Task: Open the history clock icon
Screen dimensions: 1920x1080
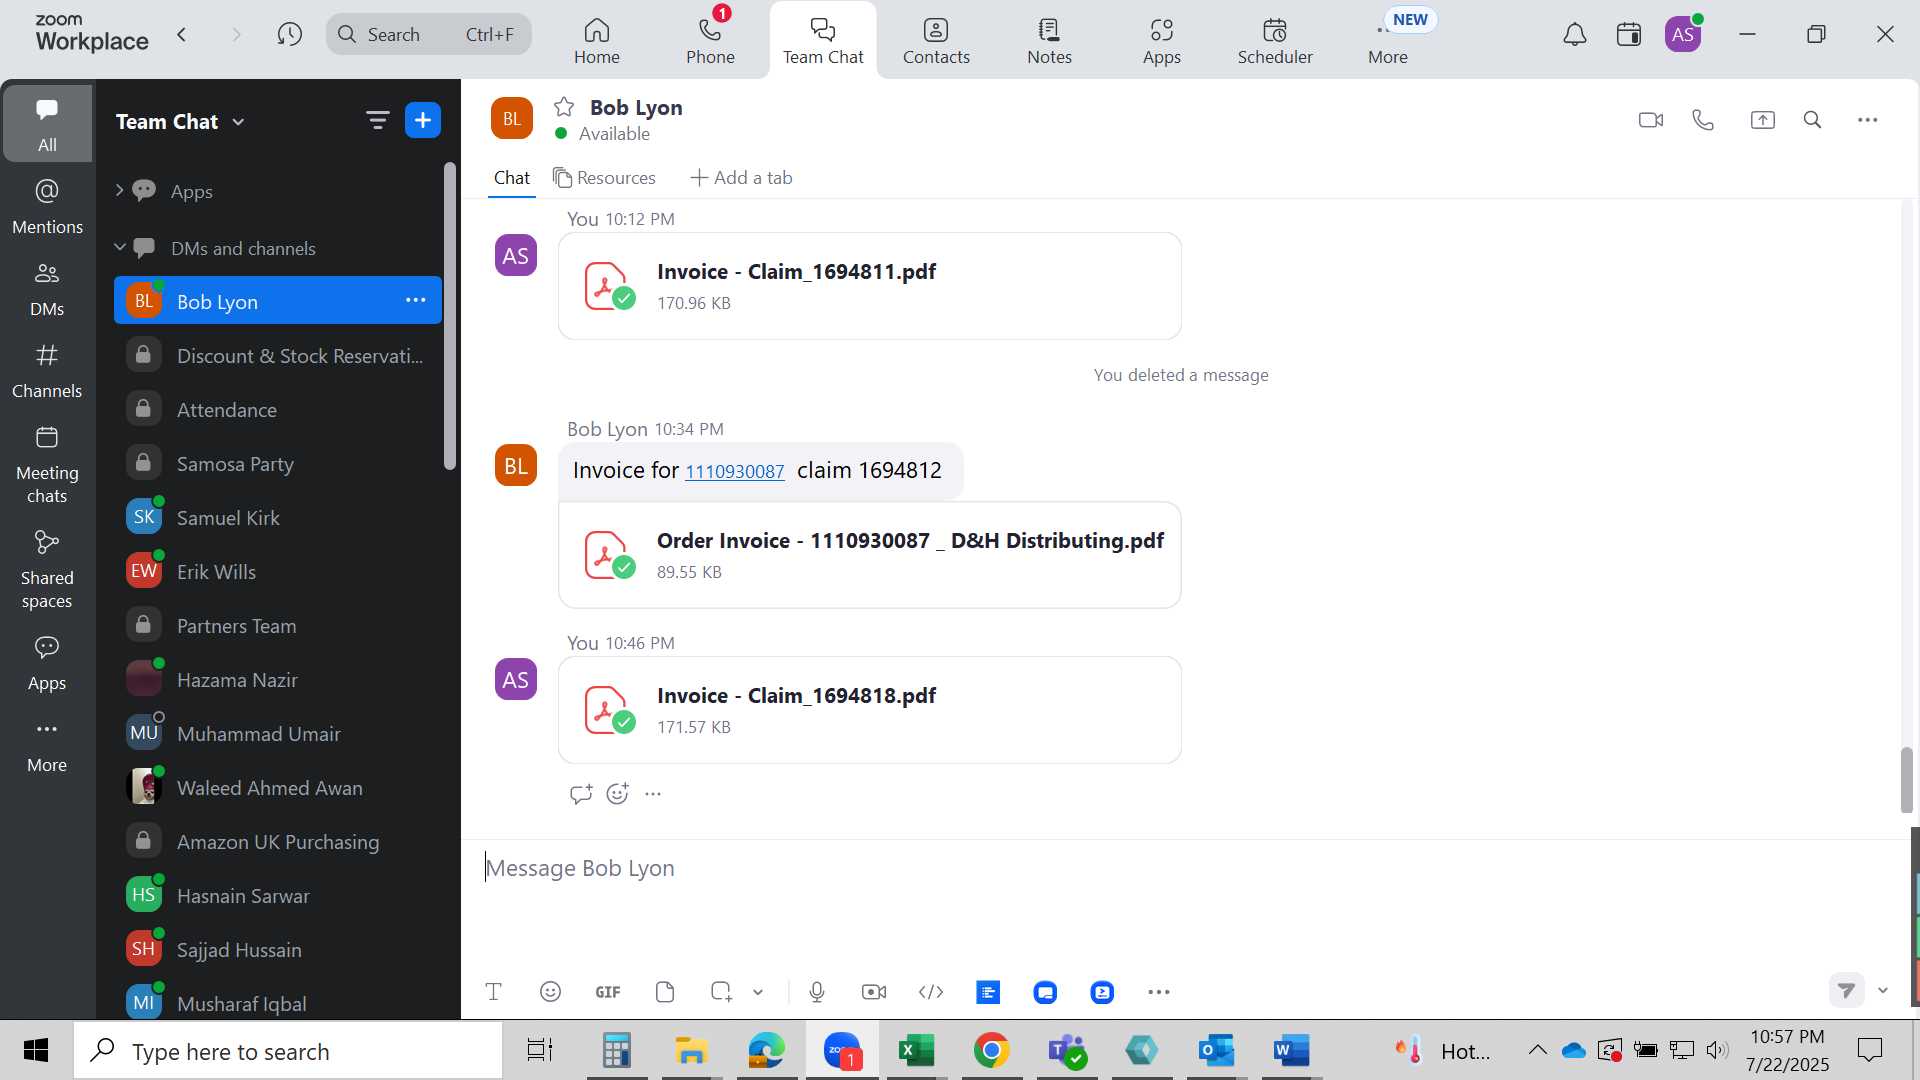Action: tap(290, 35)
